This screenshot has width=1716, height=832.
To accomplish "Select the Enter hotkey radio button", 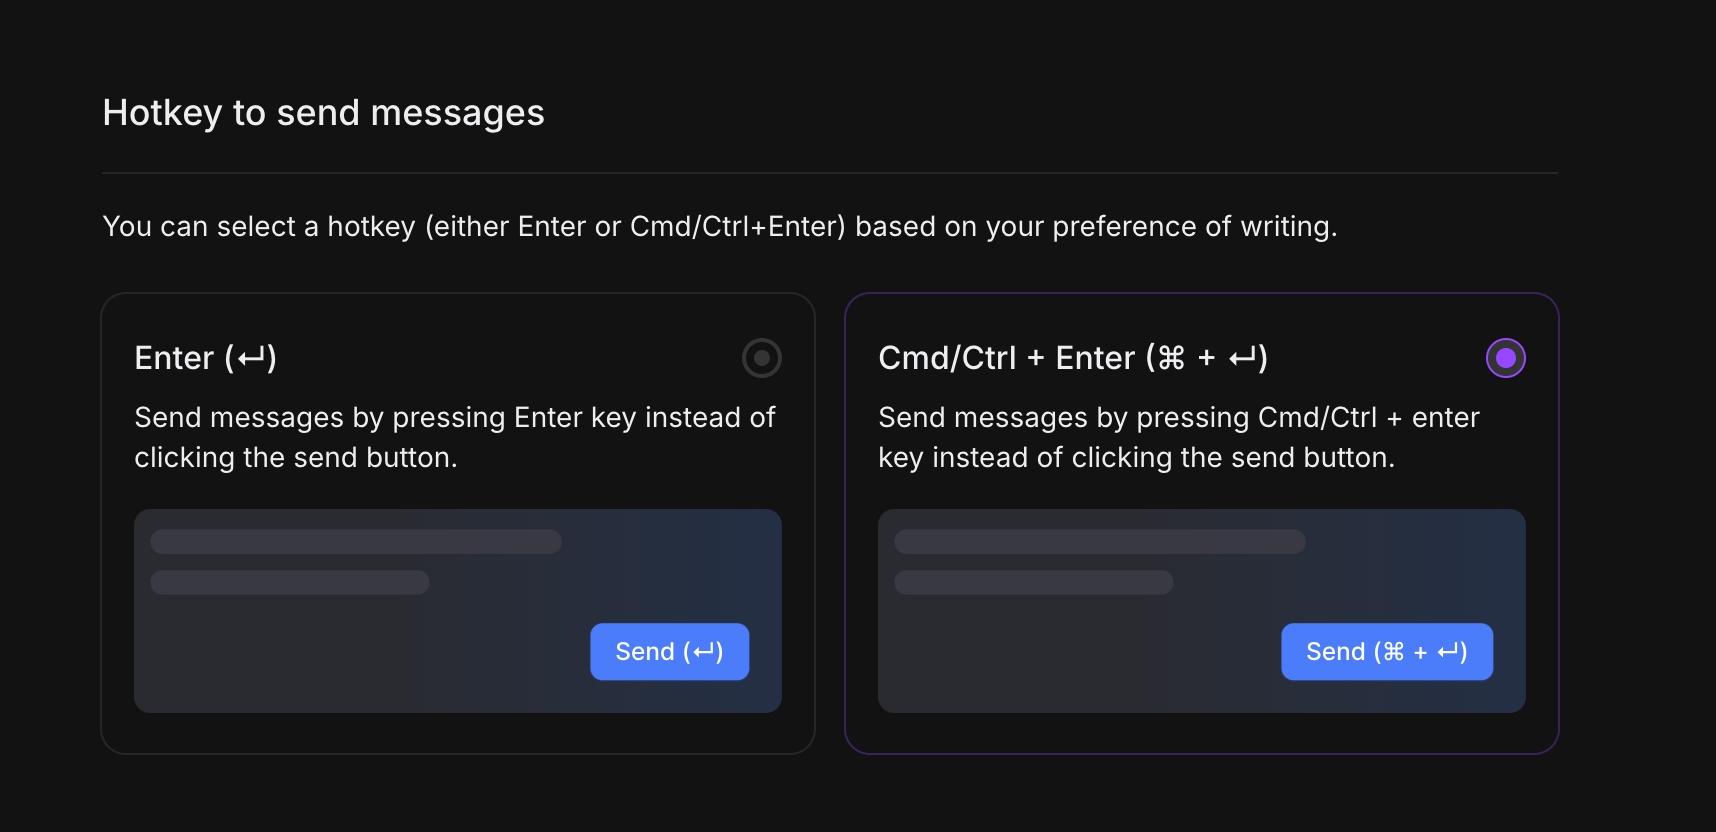I will (x=761, y=358).
